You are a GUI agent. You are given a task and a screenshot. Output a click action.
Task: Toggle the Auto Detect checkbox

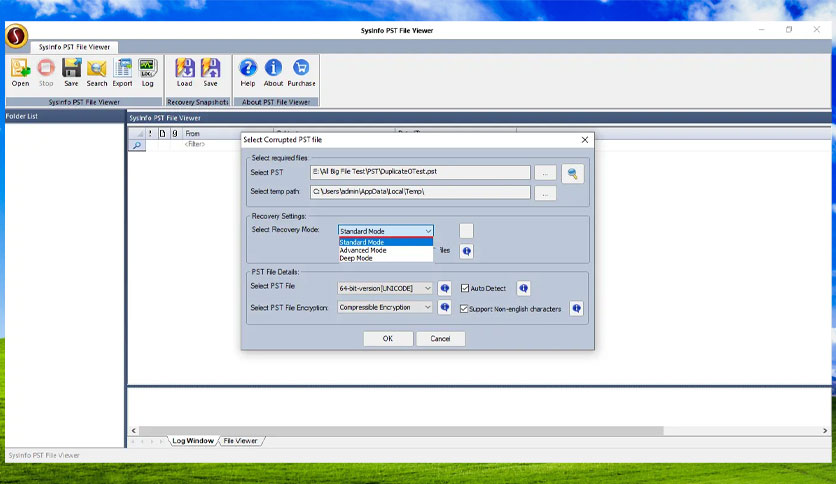[465, 288]
